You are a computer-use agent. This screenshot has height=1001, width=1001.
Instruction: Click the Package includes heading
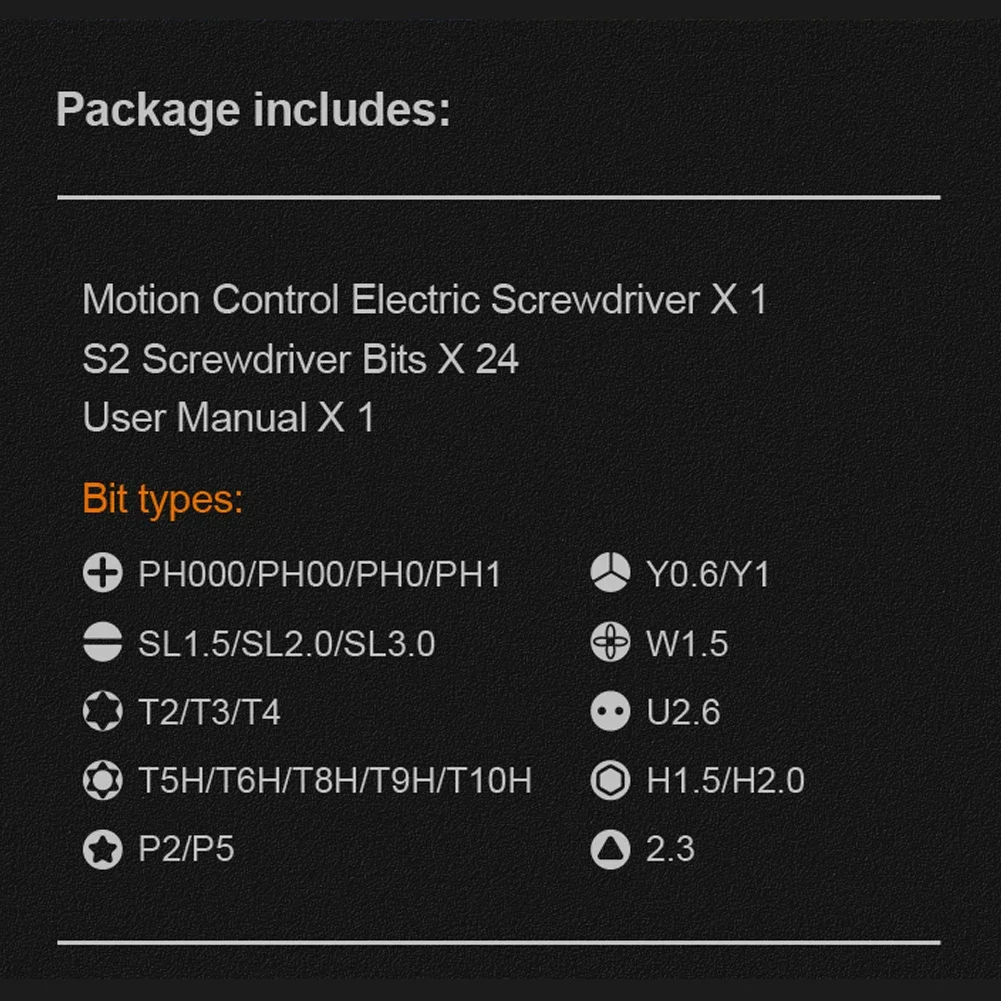[x=253, y=111]
